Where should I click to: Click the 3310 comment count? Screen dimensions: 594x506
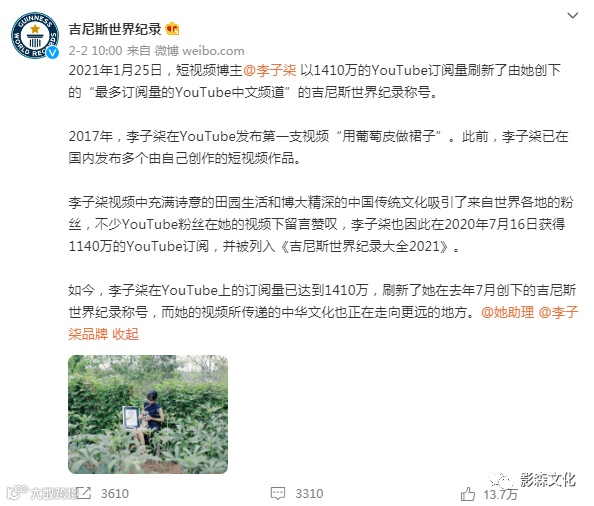[x=309, y=494]
